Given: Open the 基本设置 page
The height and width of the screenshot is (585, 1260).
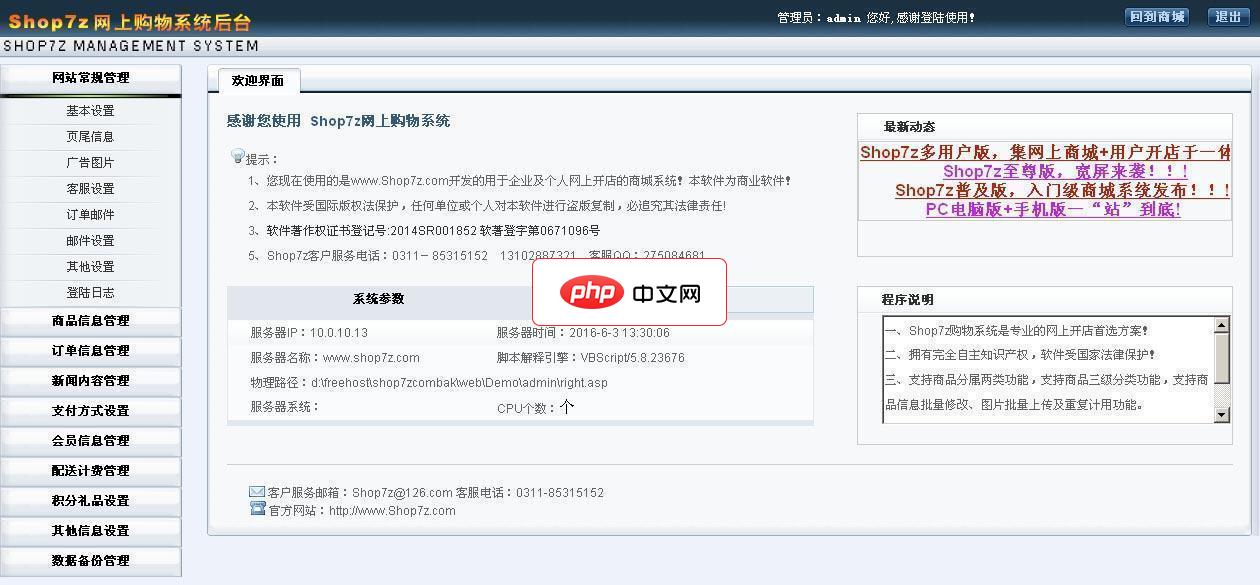Looking at the screenshot, I should (91, 109).
